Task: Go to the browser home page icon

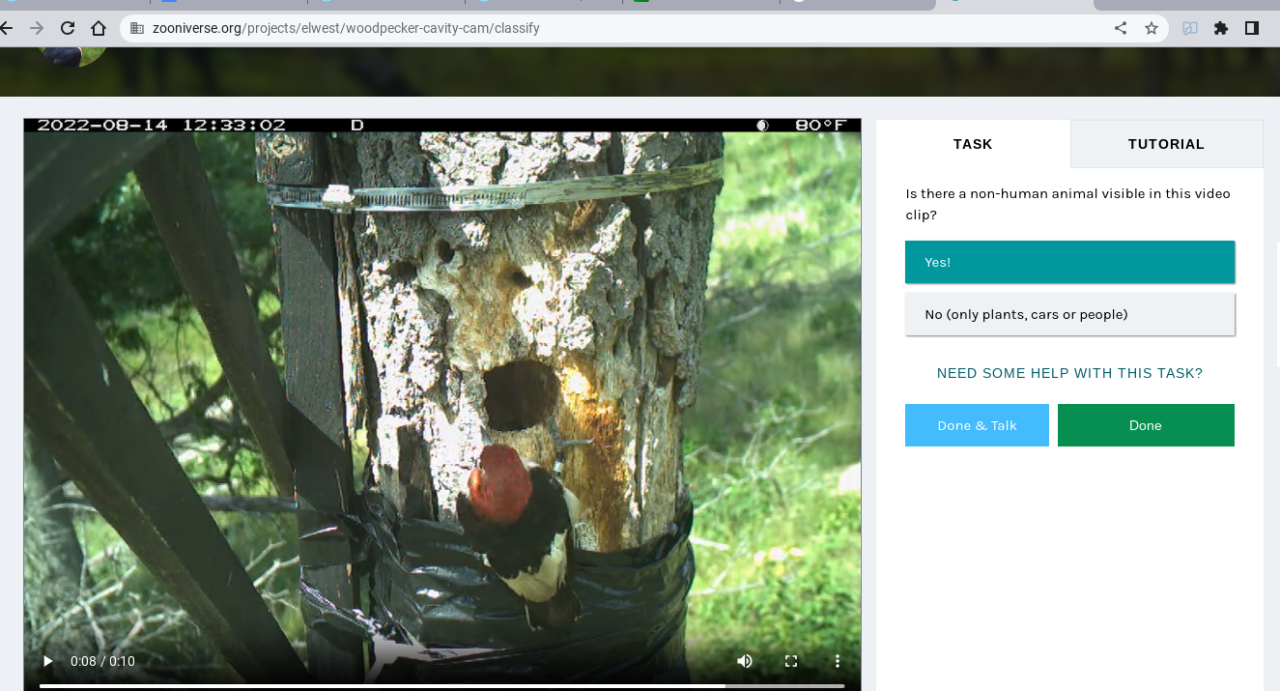Action: pyautogui.click(x=98, y=28)
